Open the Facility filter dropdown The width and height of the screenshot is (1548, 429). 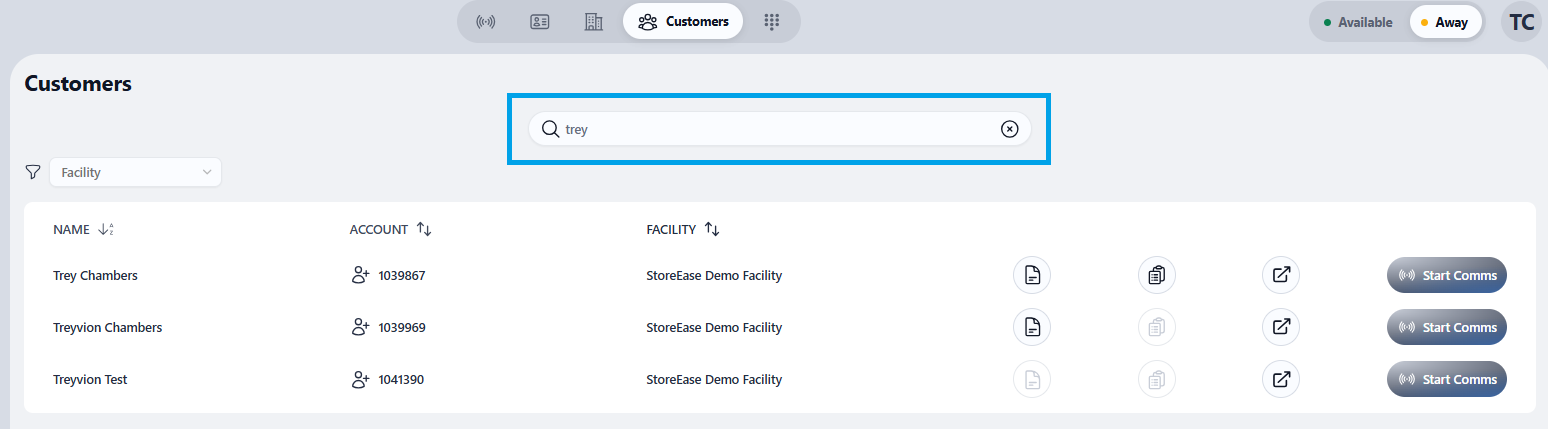135,172
